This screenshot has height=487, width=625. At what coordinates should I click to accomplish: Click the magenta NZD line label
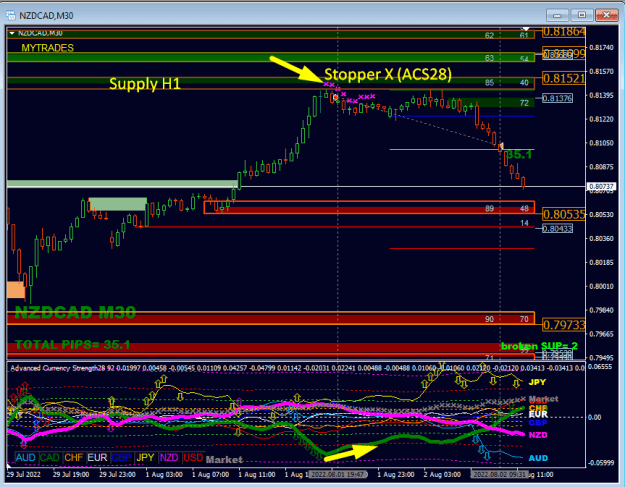pyautogui.click(x=538, y=435)
